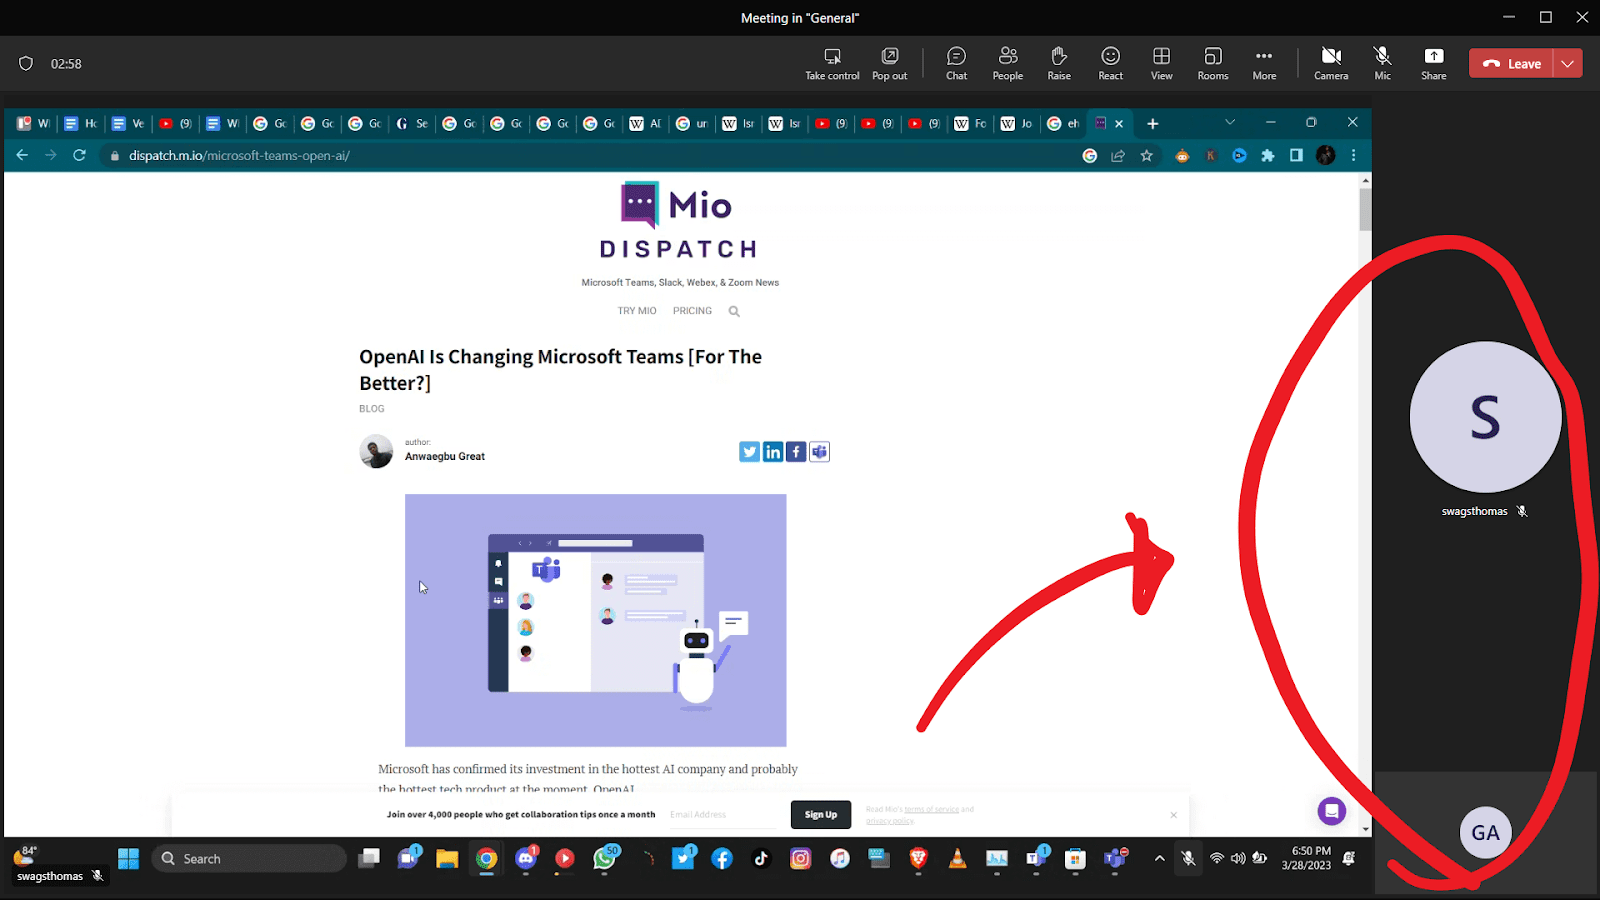1600x900 pixels.
Task: Select the GA participant avatar
Action: [x=1485, y=833]
